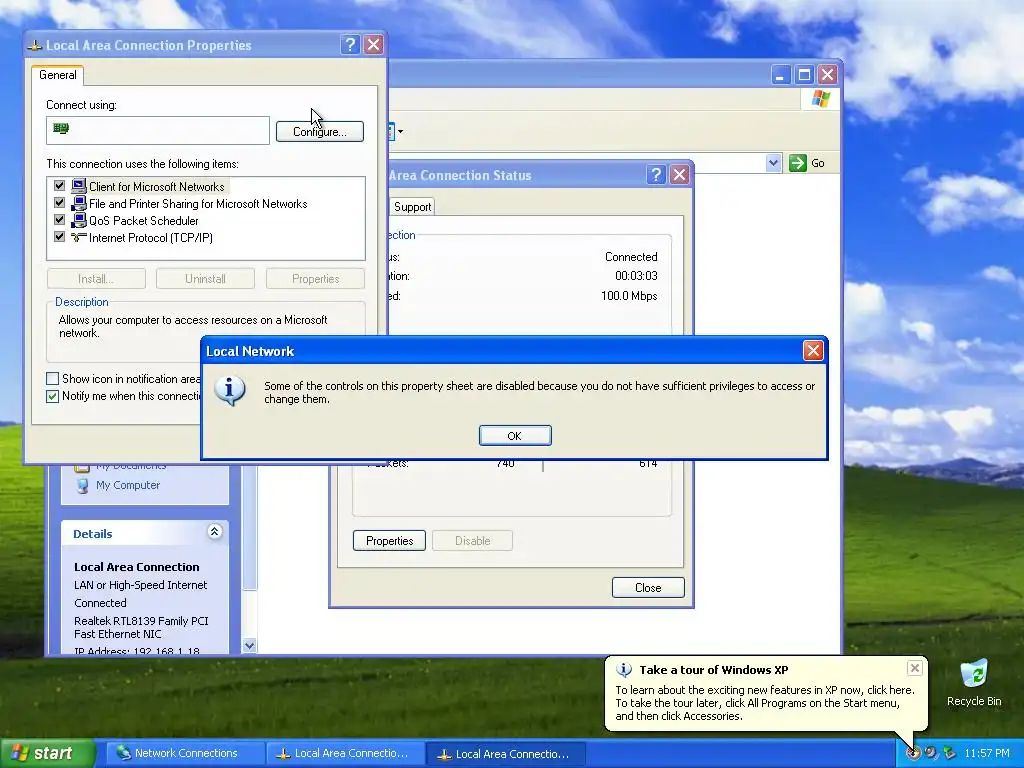The height and width of the screenshot is (768, 1024).
Task: Click the Disable button in Status window
Action: (x=472, y=541)
